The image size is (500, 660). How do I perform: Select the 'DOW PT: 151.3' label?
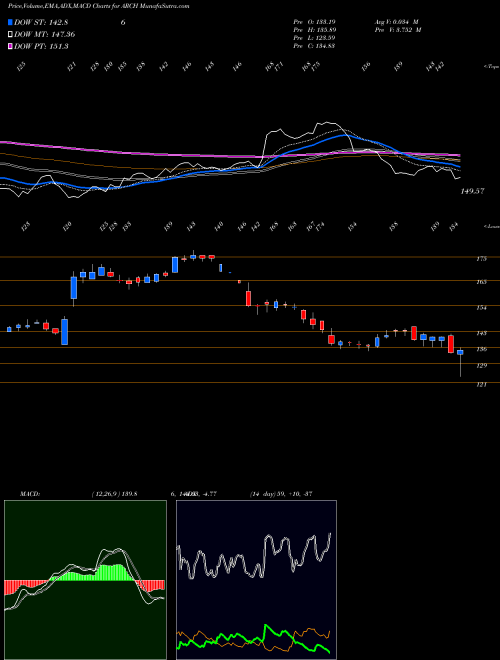pyautogui.click(x=41, y=46)
